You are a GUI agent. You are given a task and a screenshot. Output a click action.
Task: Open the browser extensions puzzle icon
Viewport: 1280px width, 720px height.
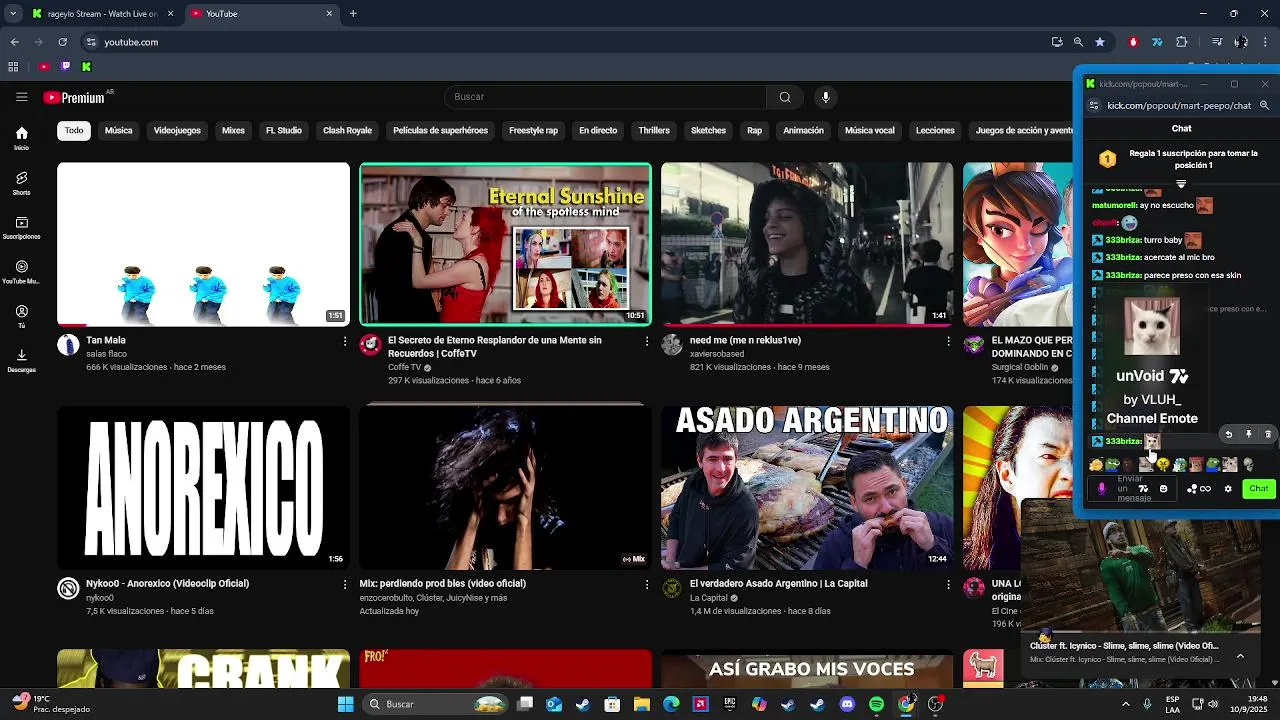tap(1182, 42)
